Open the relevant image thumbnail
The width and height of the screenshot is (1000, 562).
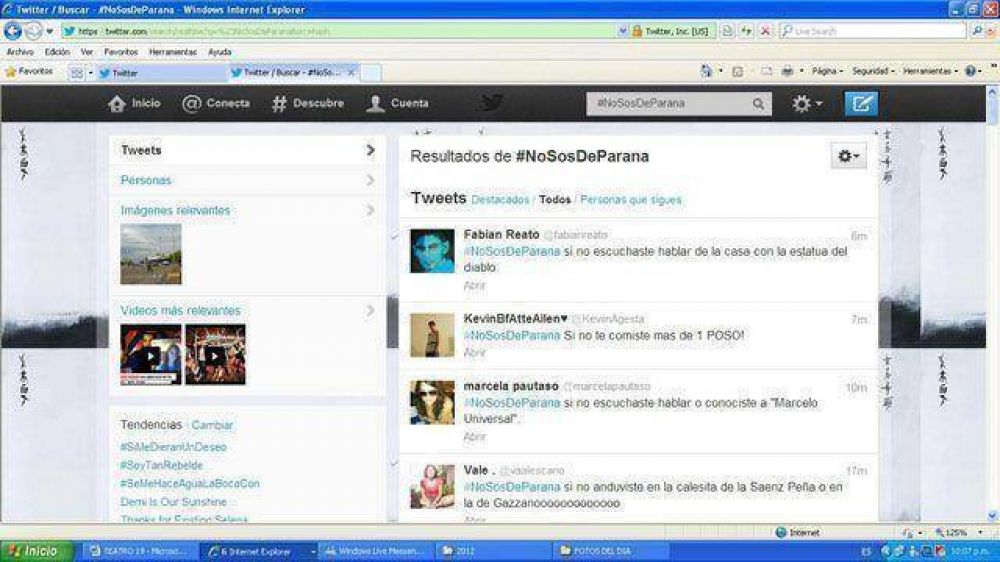pos(151,254)
